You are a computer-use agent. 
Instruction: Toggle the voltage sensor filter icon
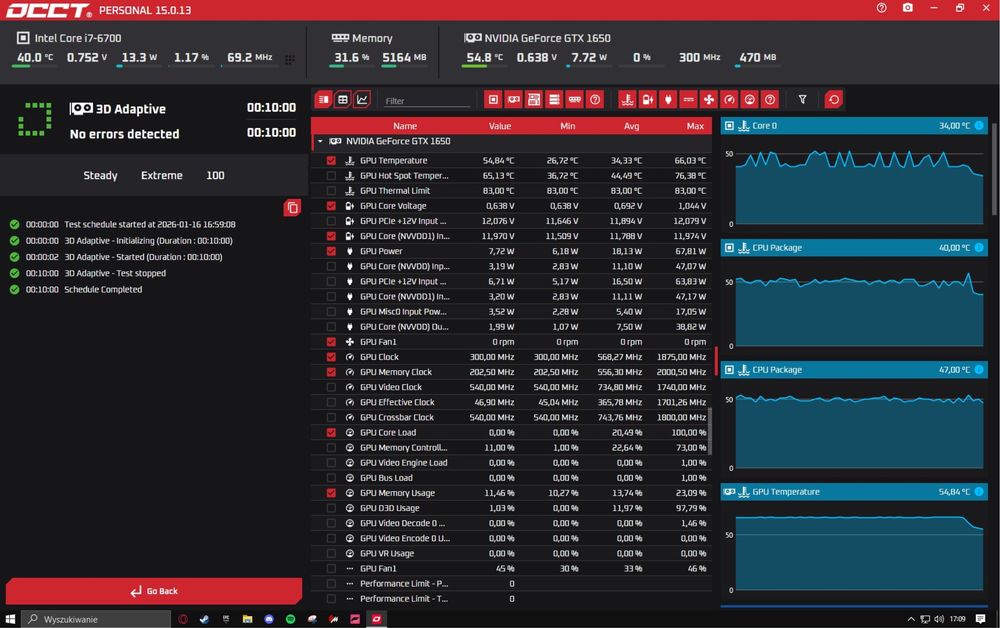point(647,99)
